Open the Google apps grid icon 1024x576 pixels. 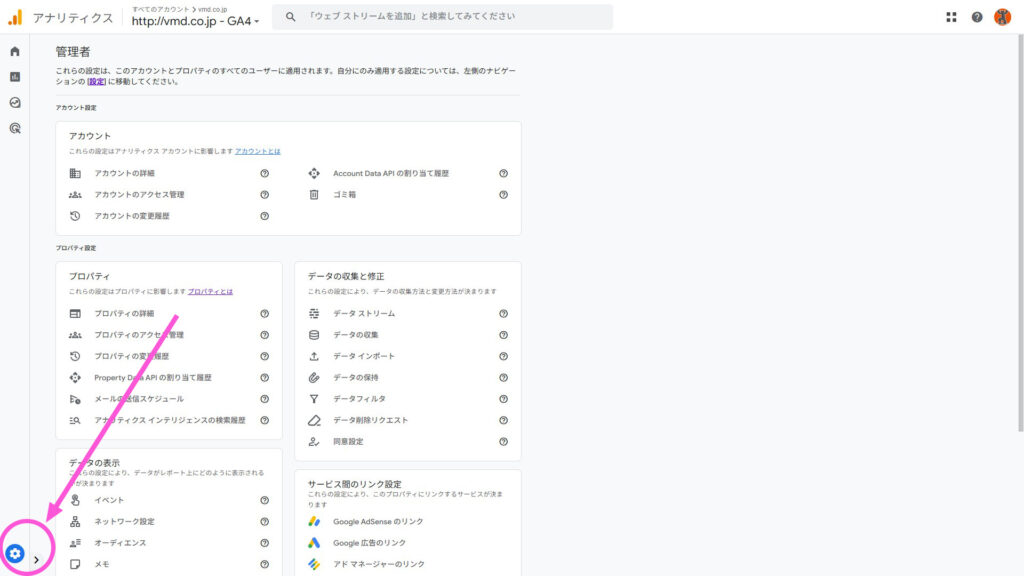pyautogui.click(x=953, y=16)
